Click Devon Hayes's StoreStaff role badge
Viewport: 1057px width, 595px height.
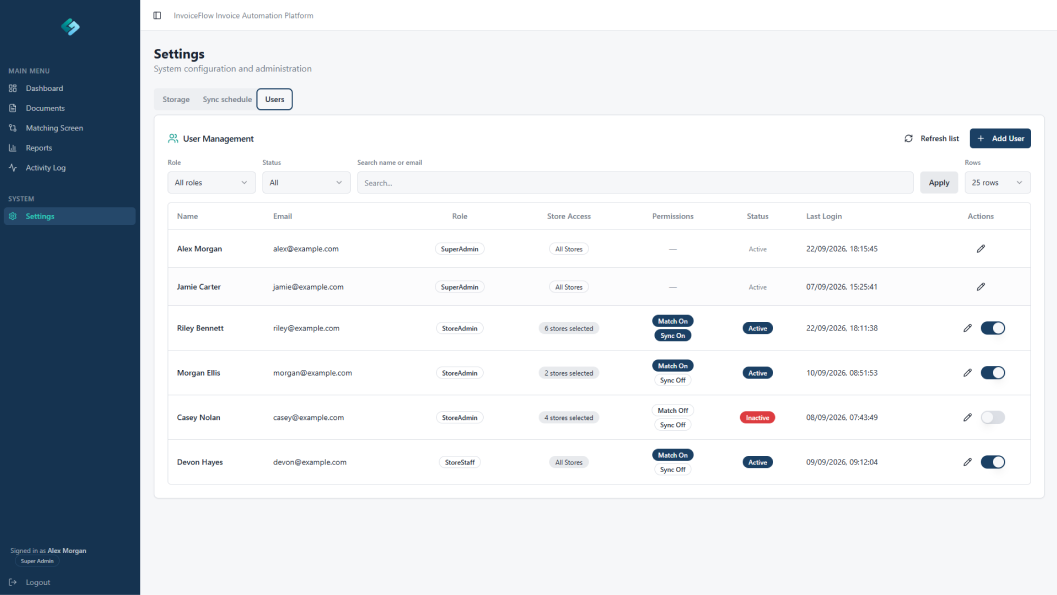tap(460, 462)
